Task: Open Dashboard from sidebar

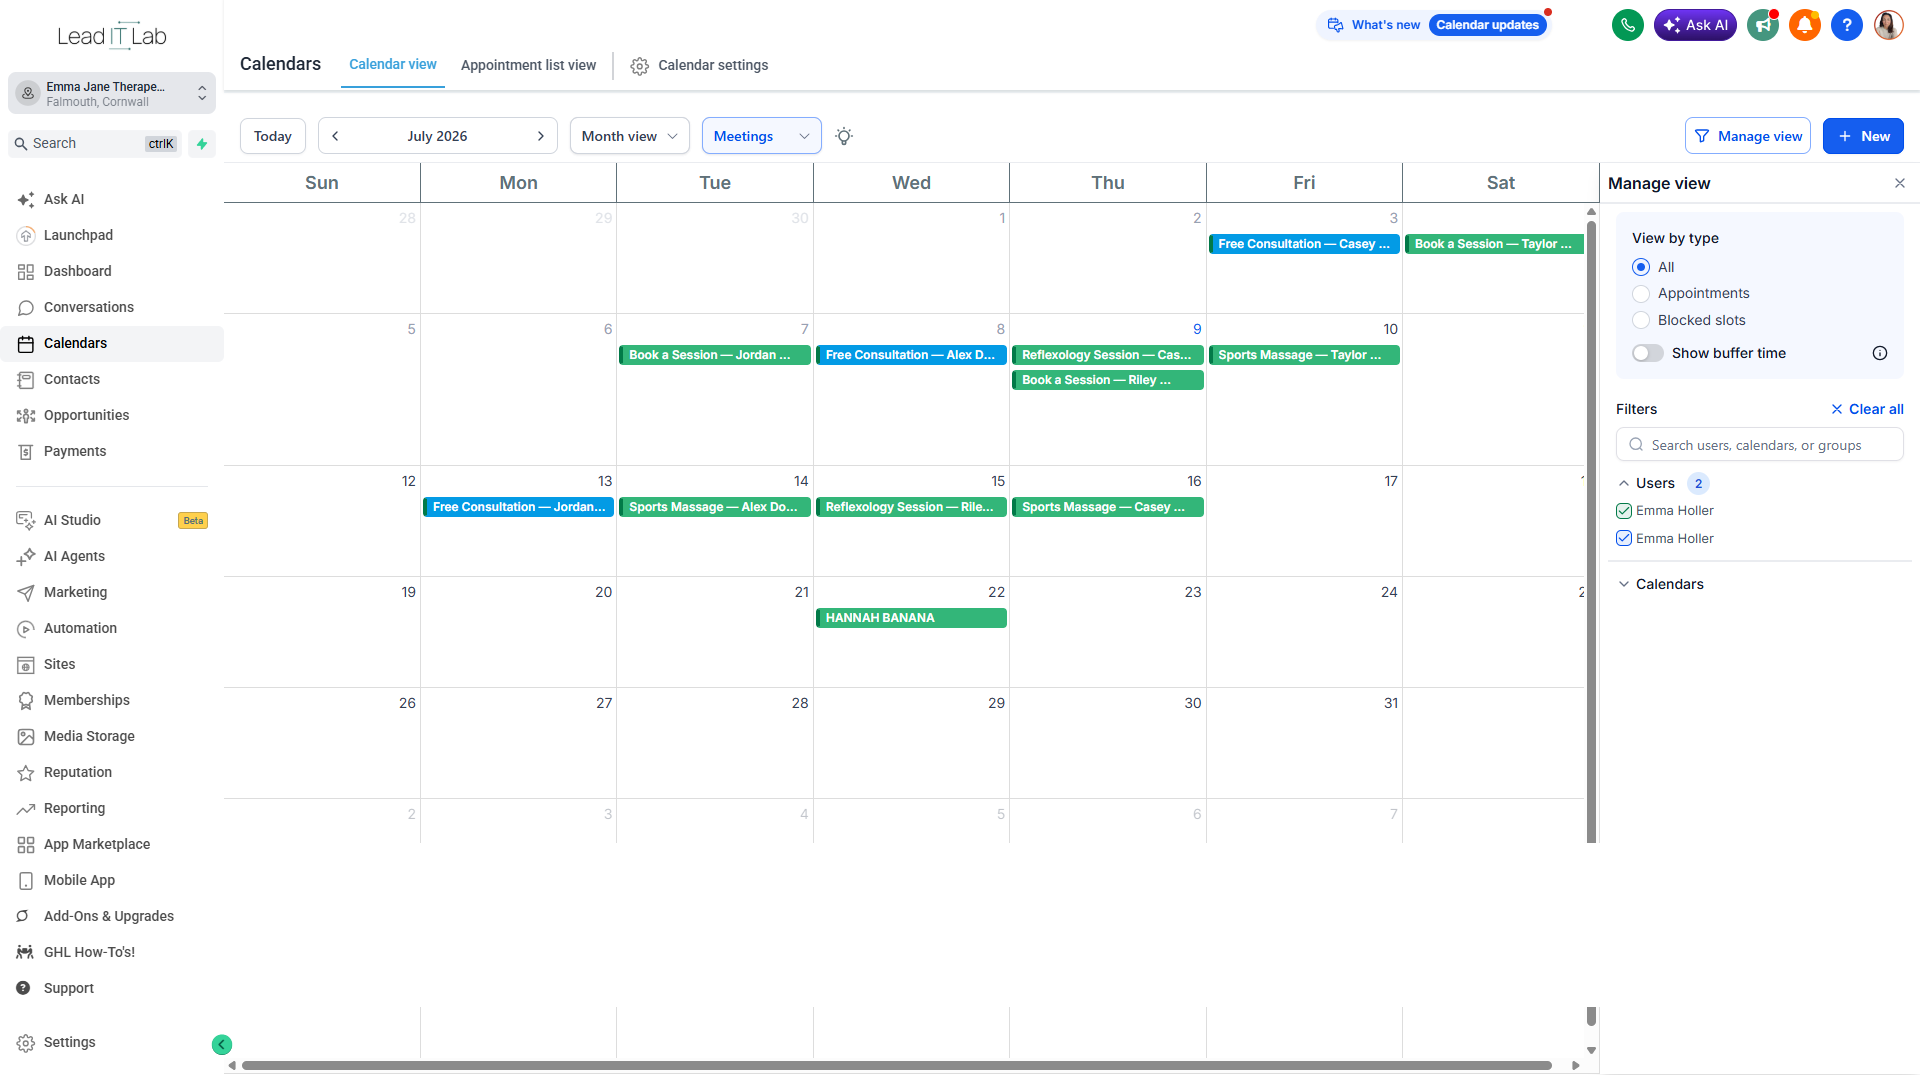Action: [x=111, y=271]
